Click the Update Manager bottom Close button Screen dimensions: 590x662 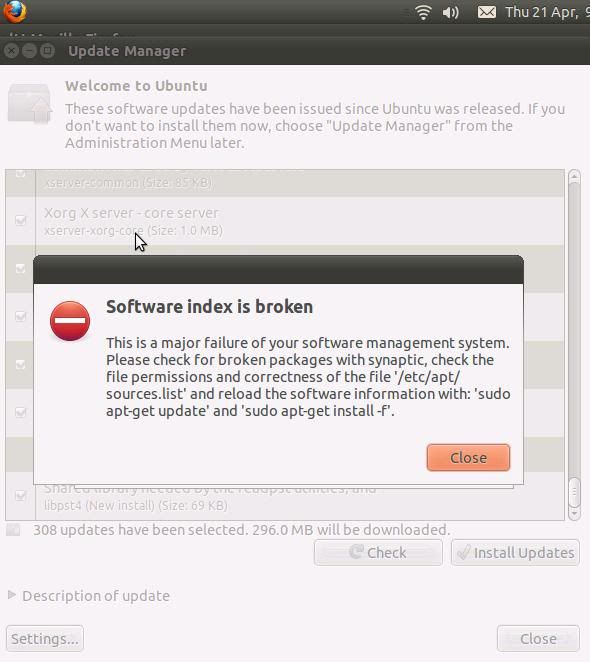pos(538,638)
